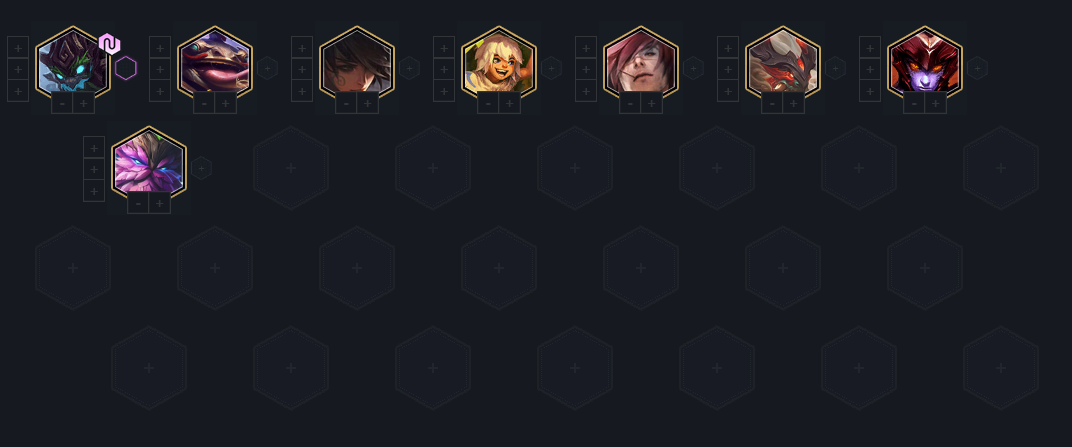This screenshot has height=447, width=1072.
Task: Click plus button under laughing blond champion
Action: point(510,103)
